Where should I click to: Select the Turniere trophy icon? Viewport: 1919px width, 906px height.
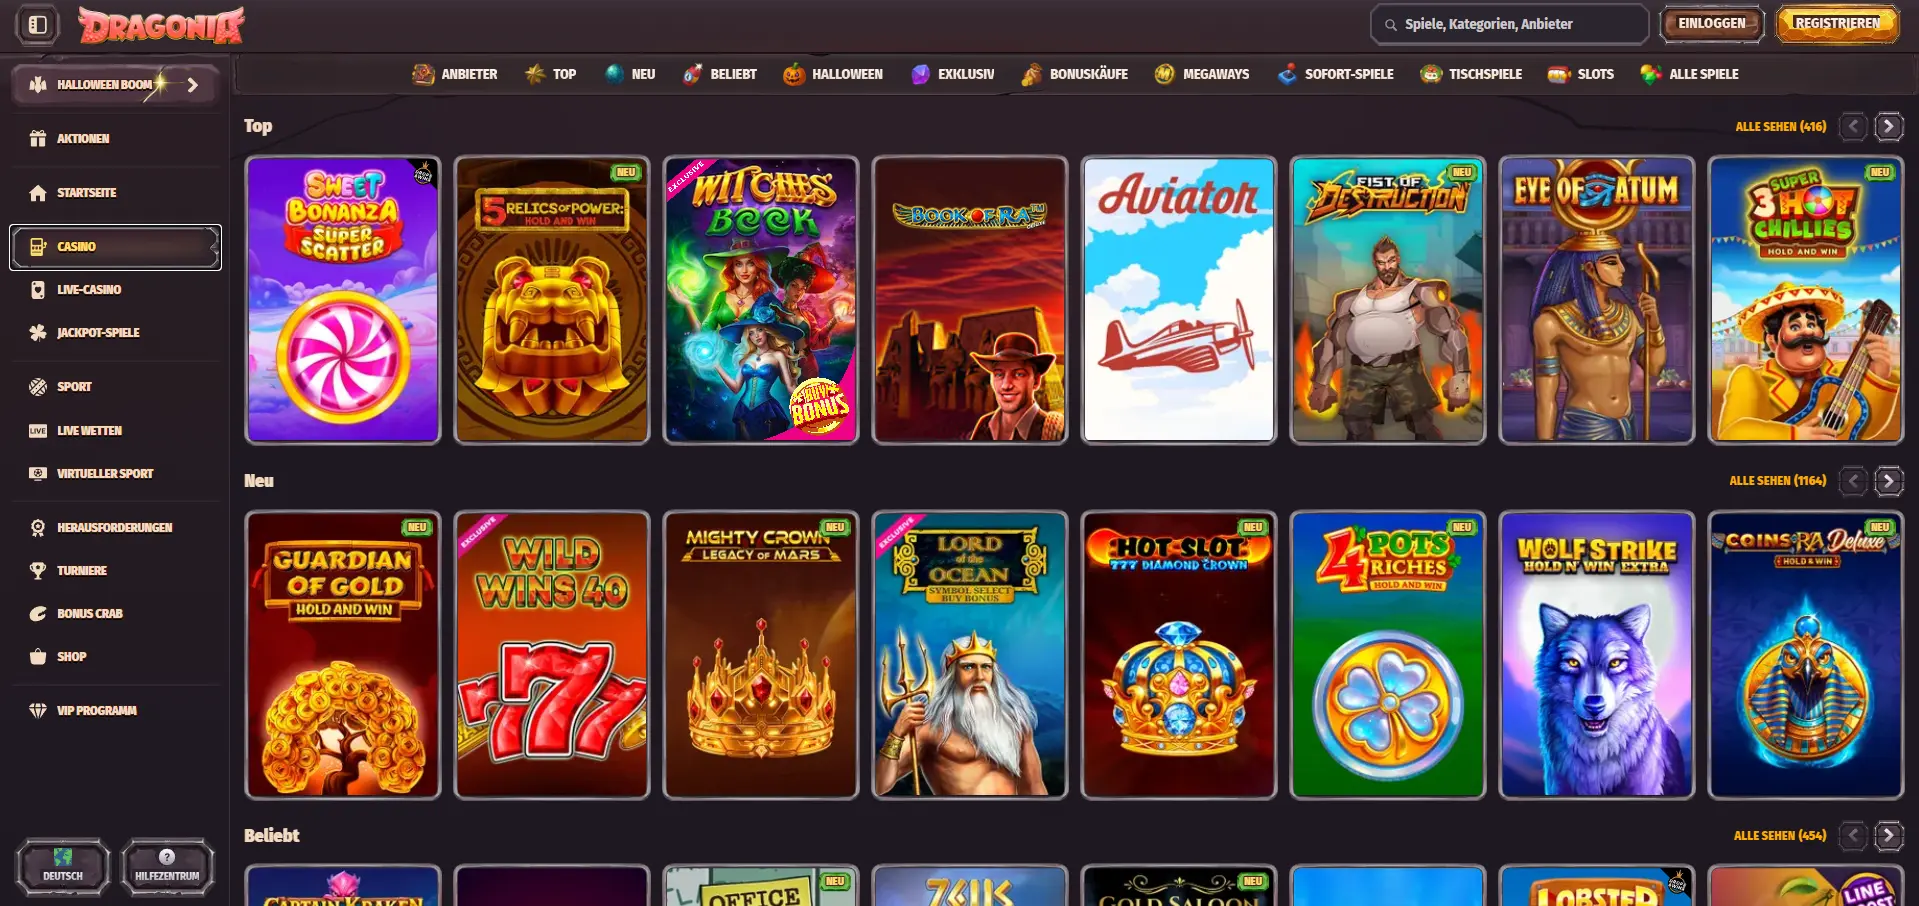tap(37, 570)
